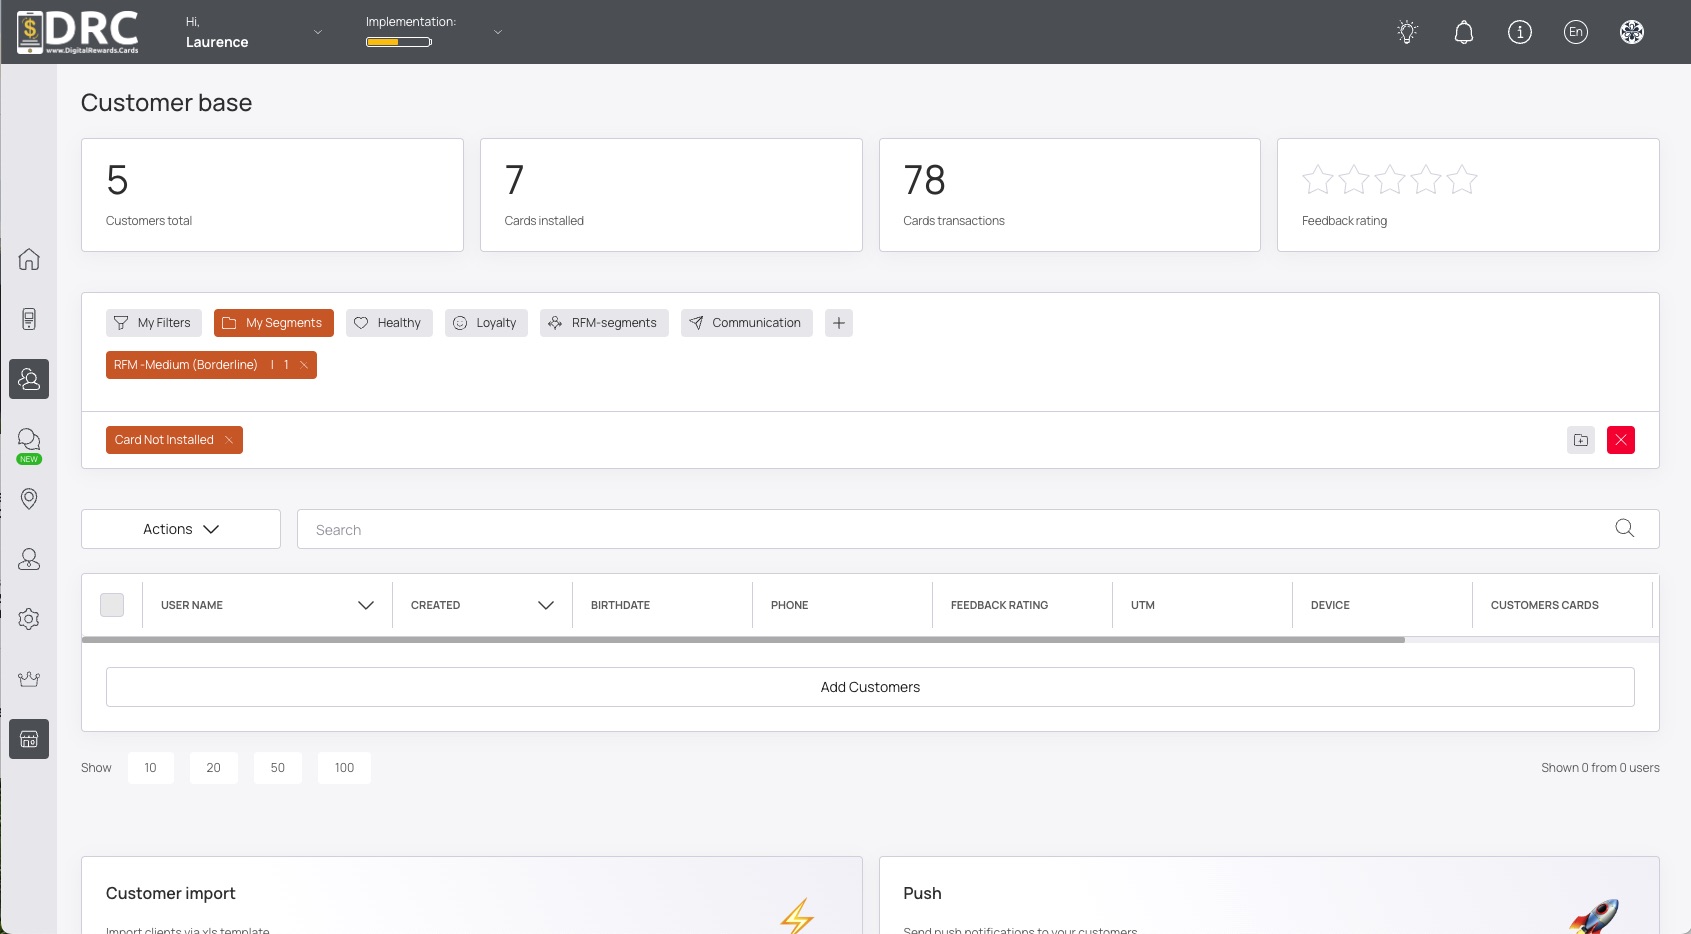Click the home icon in sidebar
The width and height of the screenshot is (1691, 934).
pyautogui.click(x=29, y=259)
